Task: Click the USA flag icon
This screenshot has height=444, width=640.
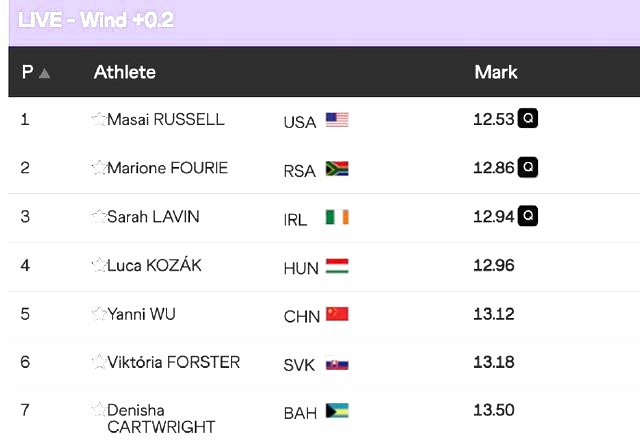Action: pyautogui.click(x=337, y=120)
